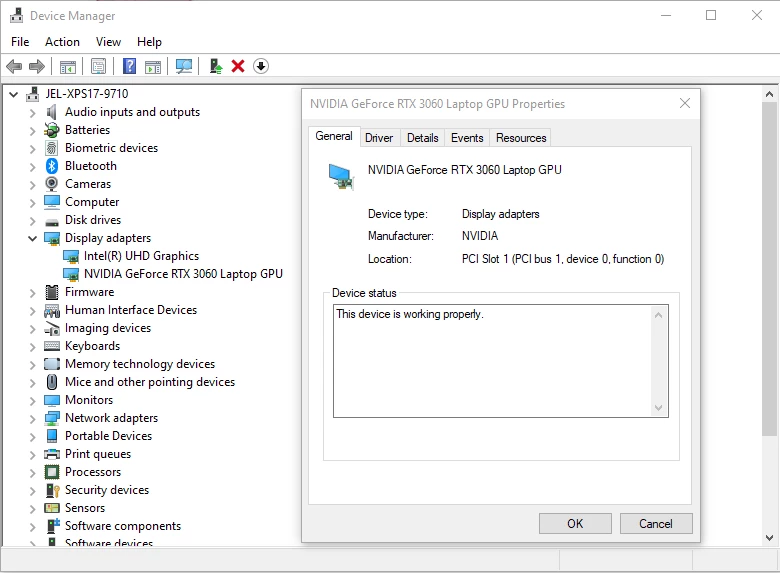Click the Mice and other pointing devices icon

coord(52,382)
